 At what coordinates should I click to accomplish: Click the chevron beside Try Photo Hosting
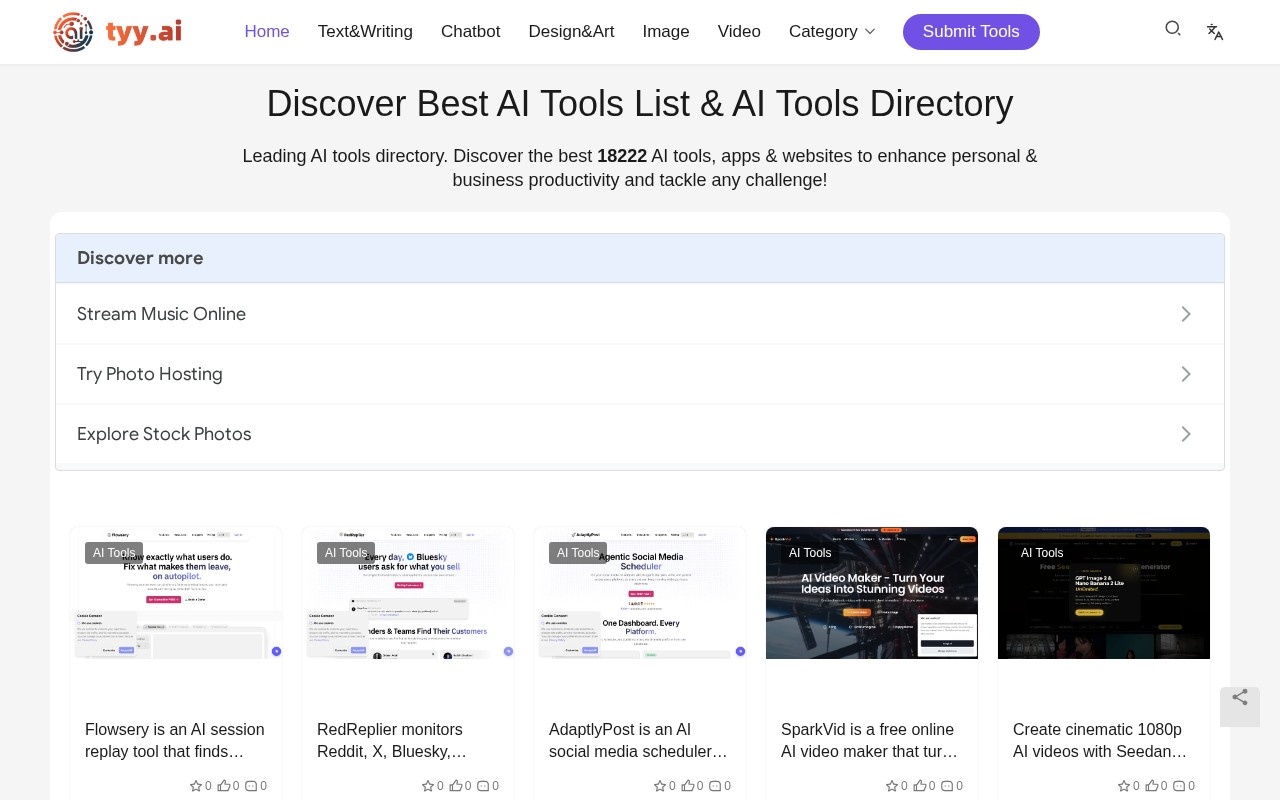(x=1186, y=374)
